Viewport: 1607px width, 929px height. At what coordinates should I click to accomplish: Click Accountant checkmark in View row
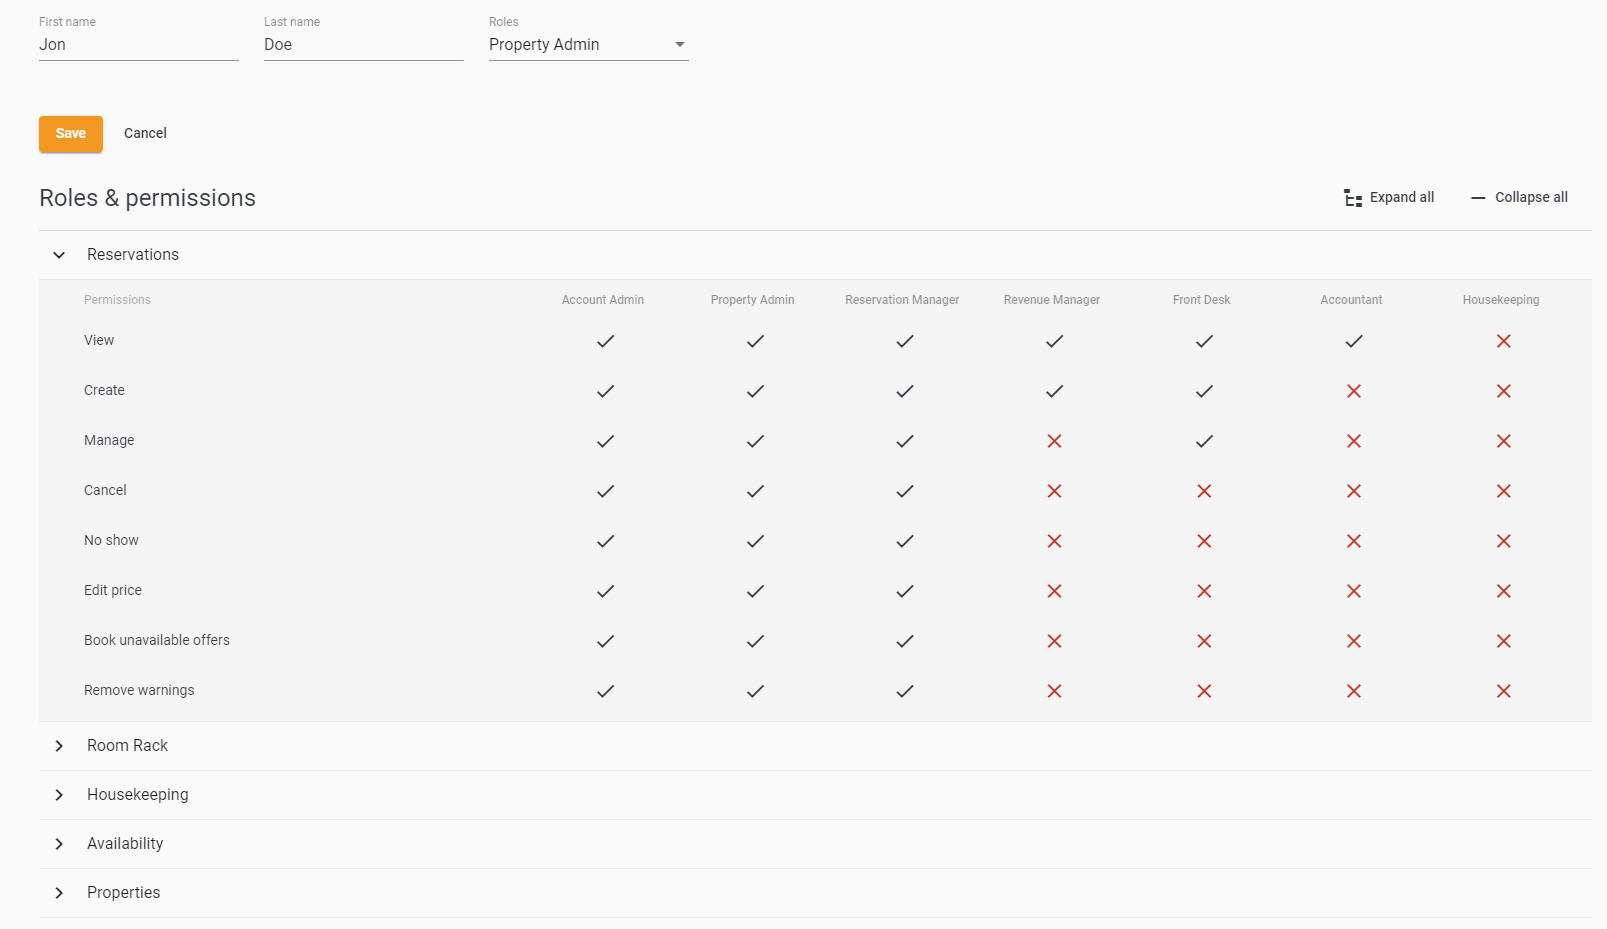tap(1353, 341)
